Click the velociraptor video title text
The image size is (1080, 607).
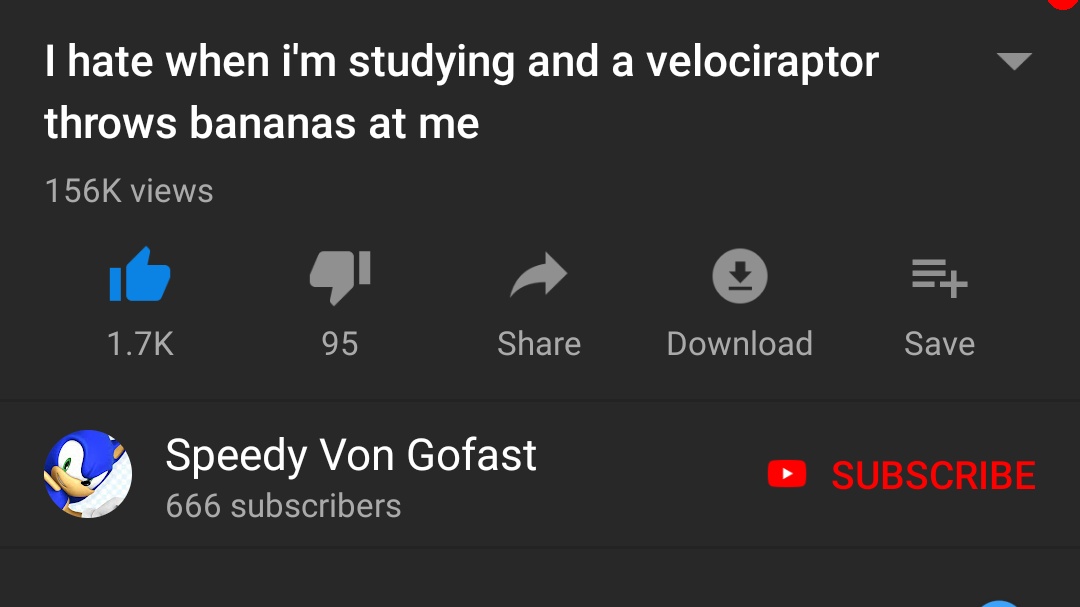(460, 92)
